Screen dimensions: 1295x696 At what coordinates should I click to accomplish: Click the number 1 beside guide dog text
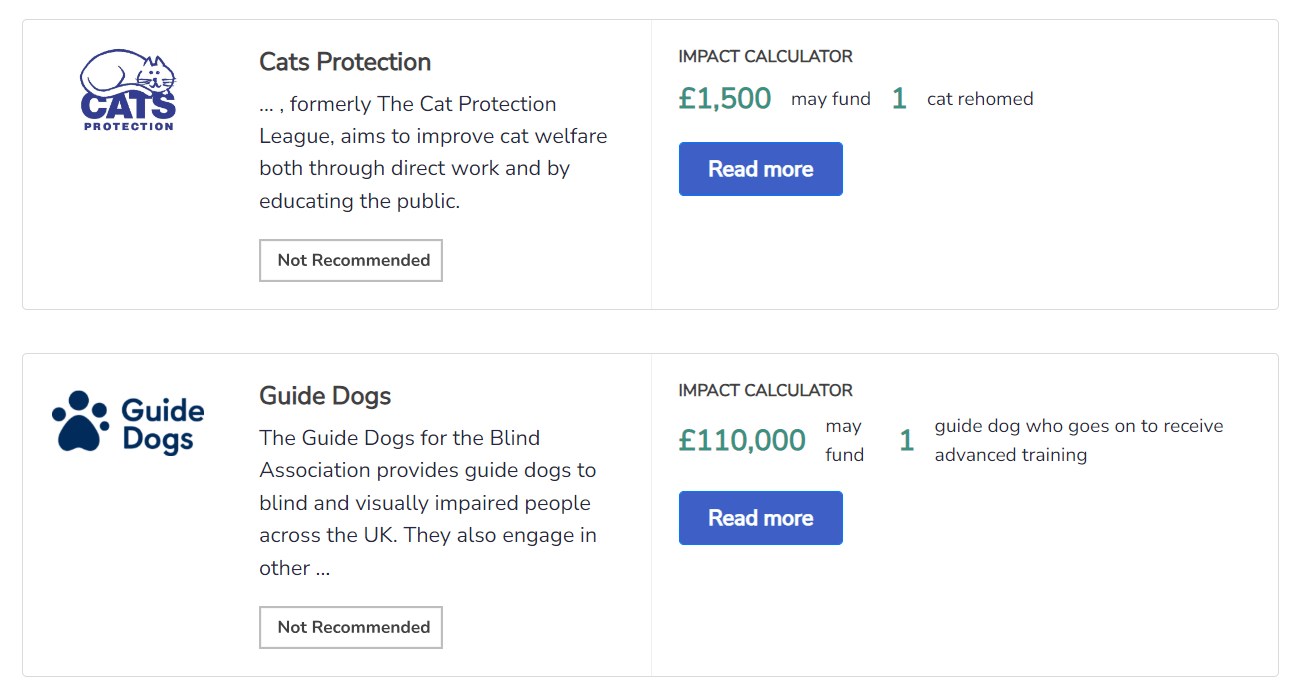pos(906,441)
